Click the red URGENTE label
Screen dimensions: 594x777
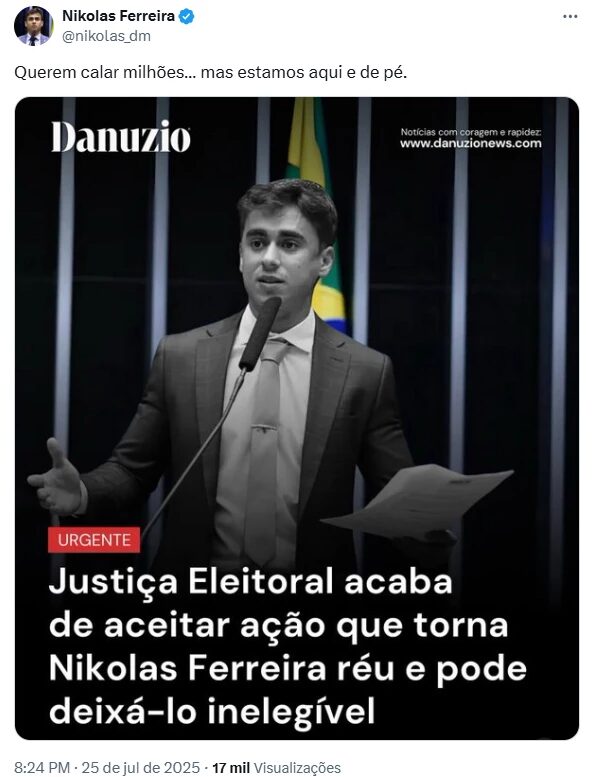tap(94, 539)
